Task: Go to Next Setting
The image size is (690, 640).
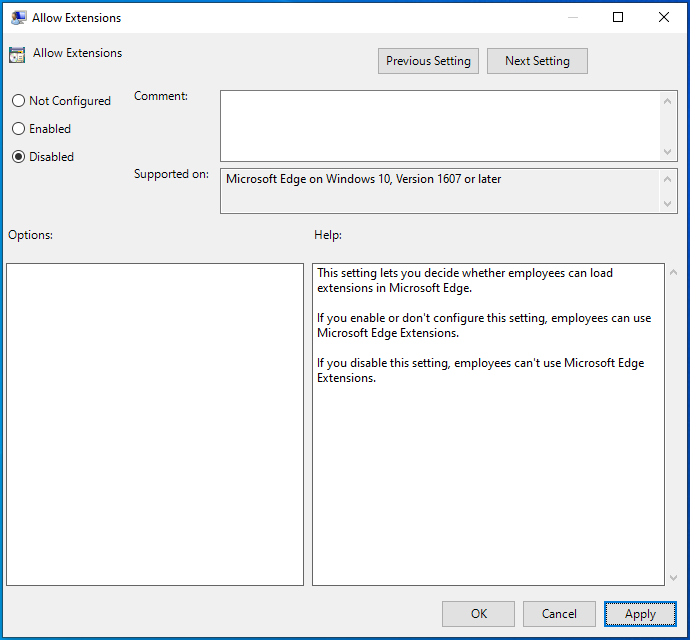Action: click(x=537, y=61)
